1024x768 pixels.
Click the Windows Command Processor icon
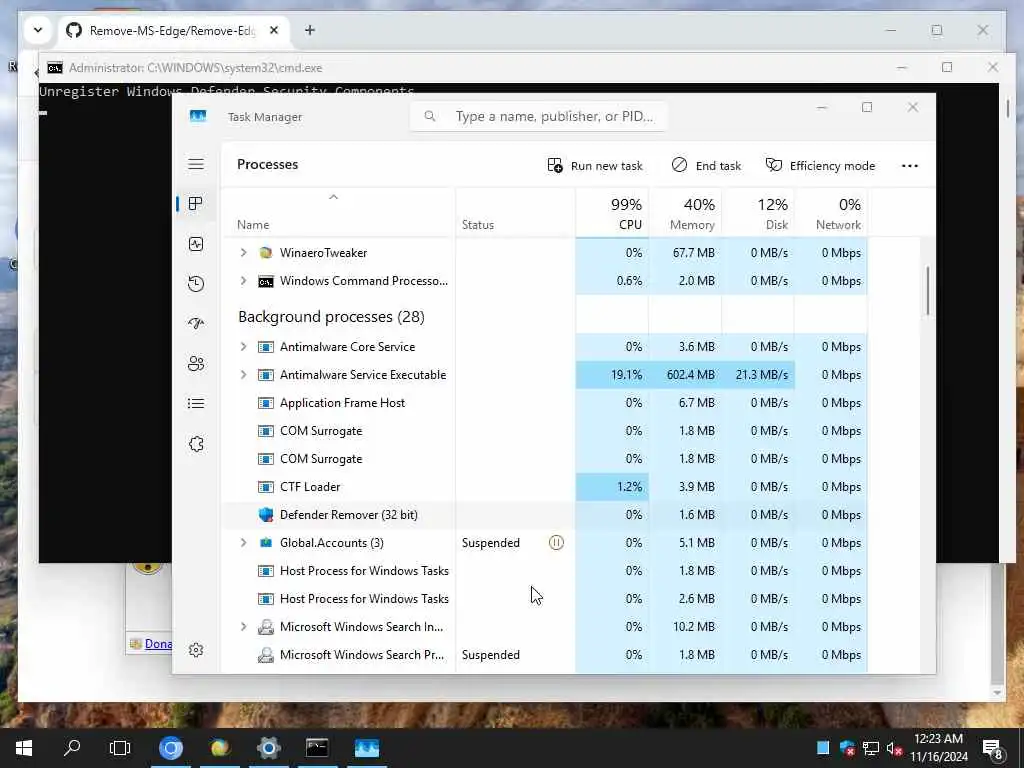click(x=266, y=281)
